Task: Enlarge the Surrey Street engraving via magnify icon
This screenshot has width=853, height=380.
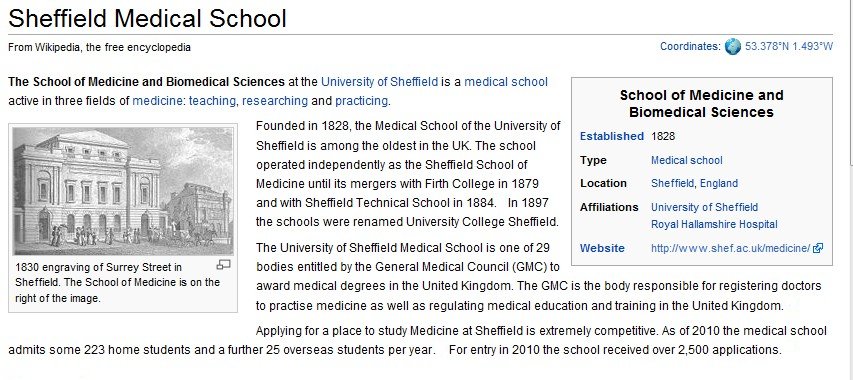Action: point(224,265)
